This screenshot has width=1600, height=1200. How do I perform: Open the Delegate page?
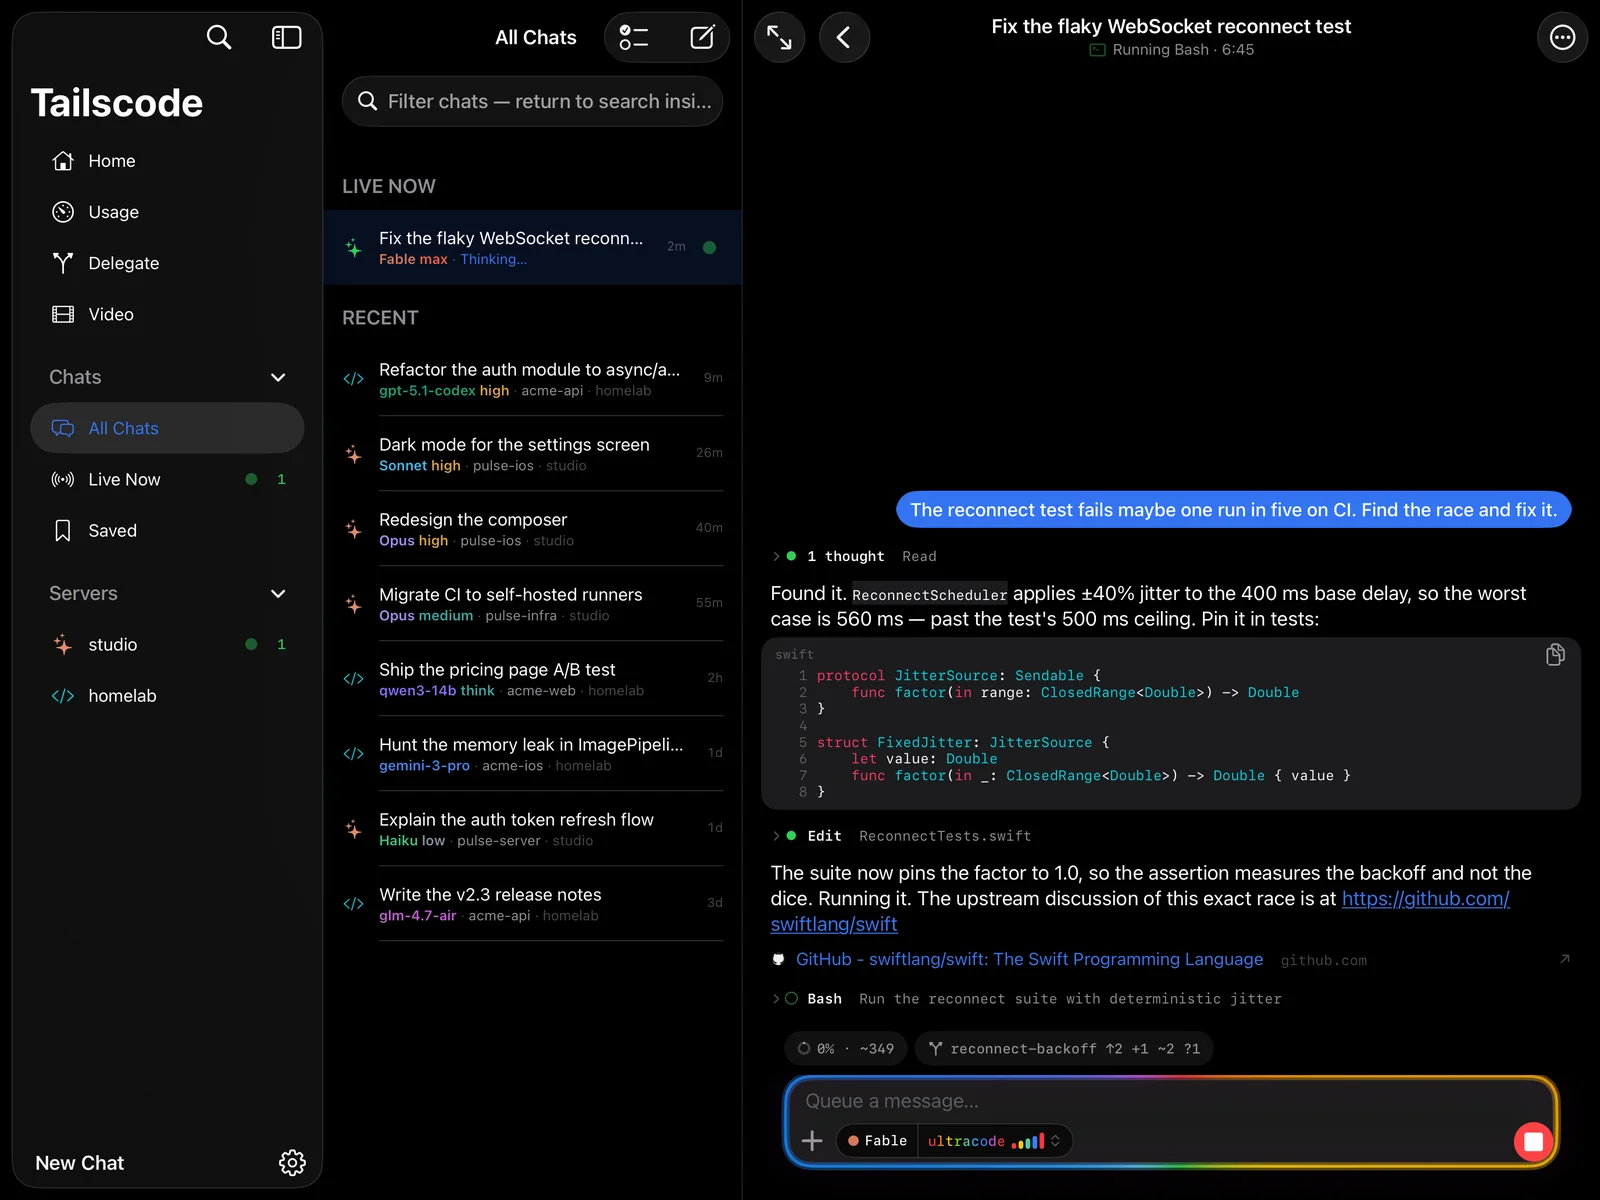click(x=167, y=263)
